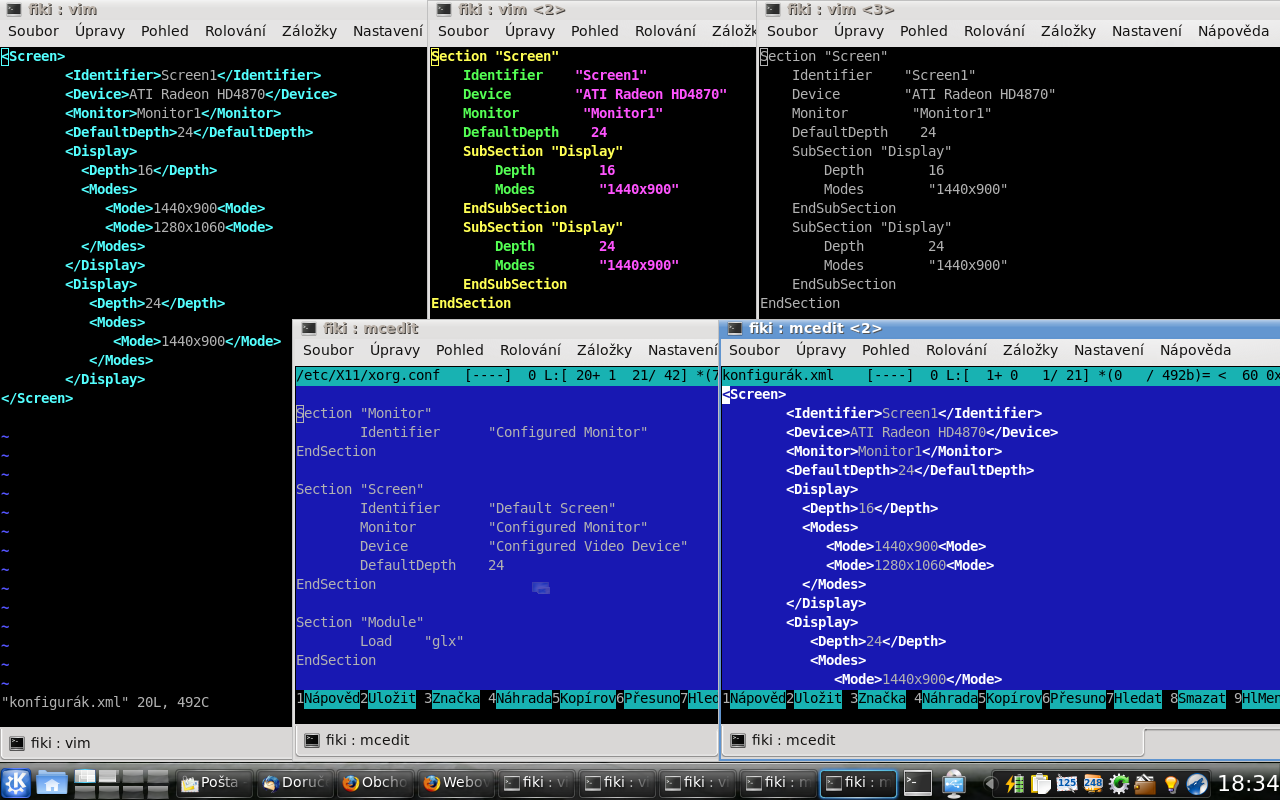Image resolution: width=1280 pixels, height=800 pixels.
Task: Click the terminal icon in 'fiki : vim' title bar
Action: coord(12,9)
